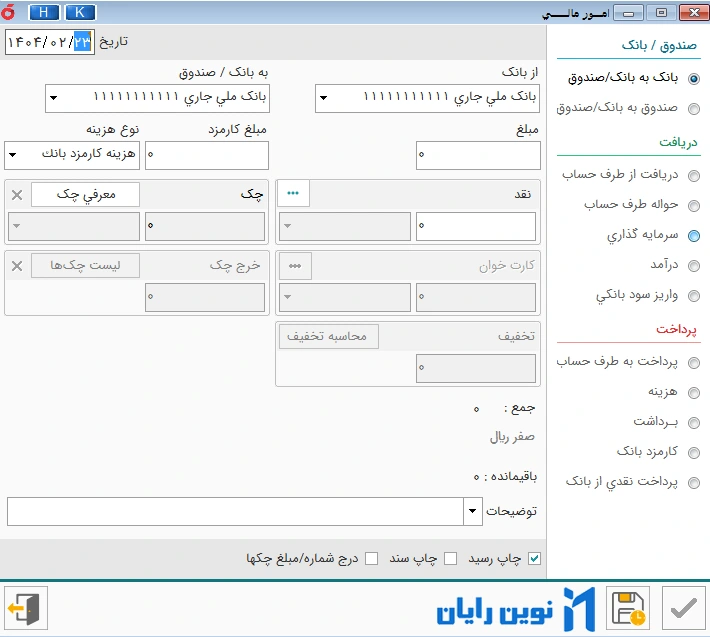Screen dimensions: 710x637
Task: Click the مبلغ amount field
Action: click(x=478, y=155)
